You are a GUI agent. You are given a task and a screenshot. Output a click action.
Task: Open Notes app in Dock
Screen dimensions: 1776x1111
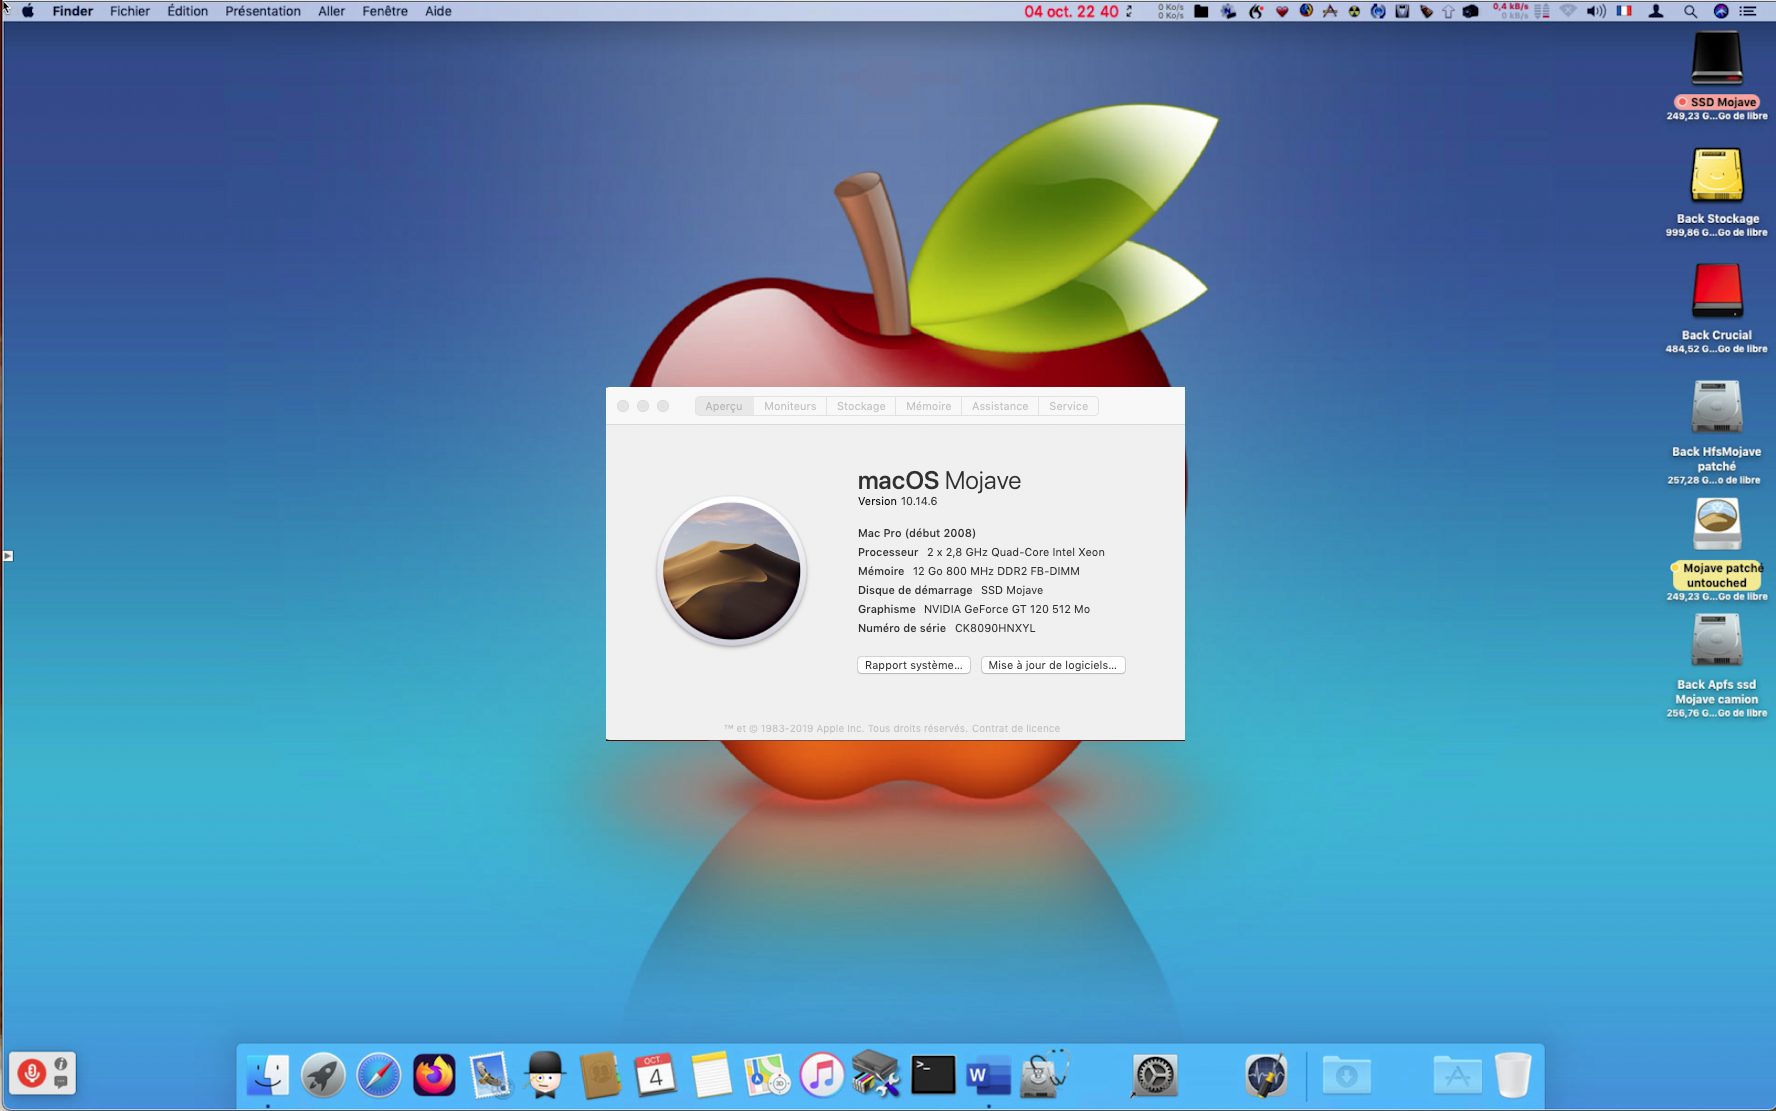[x=711, y=1075]
